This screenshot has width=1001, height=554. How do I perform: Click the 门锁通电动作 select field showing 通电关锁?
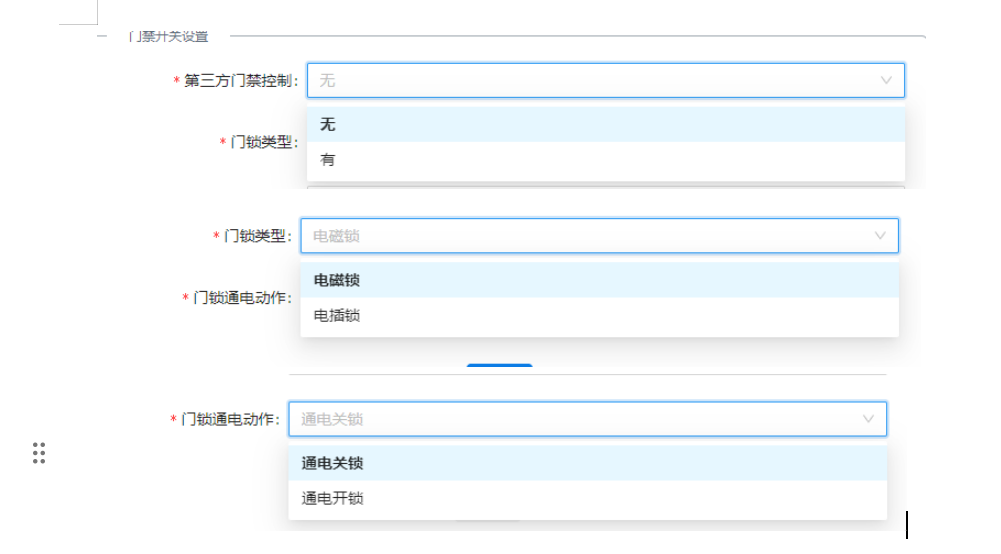pos(570,419)
